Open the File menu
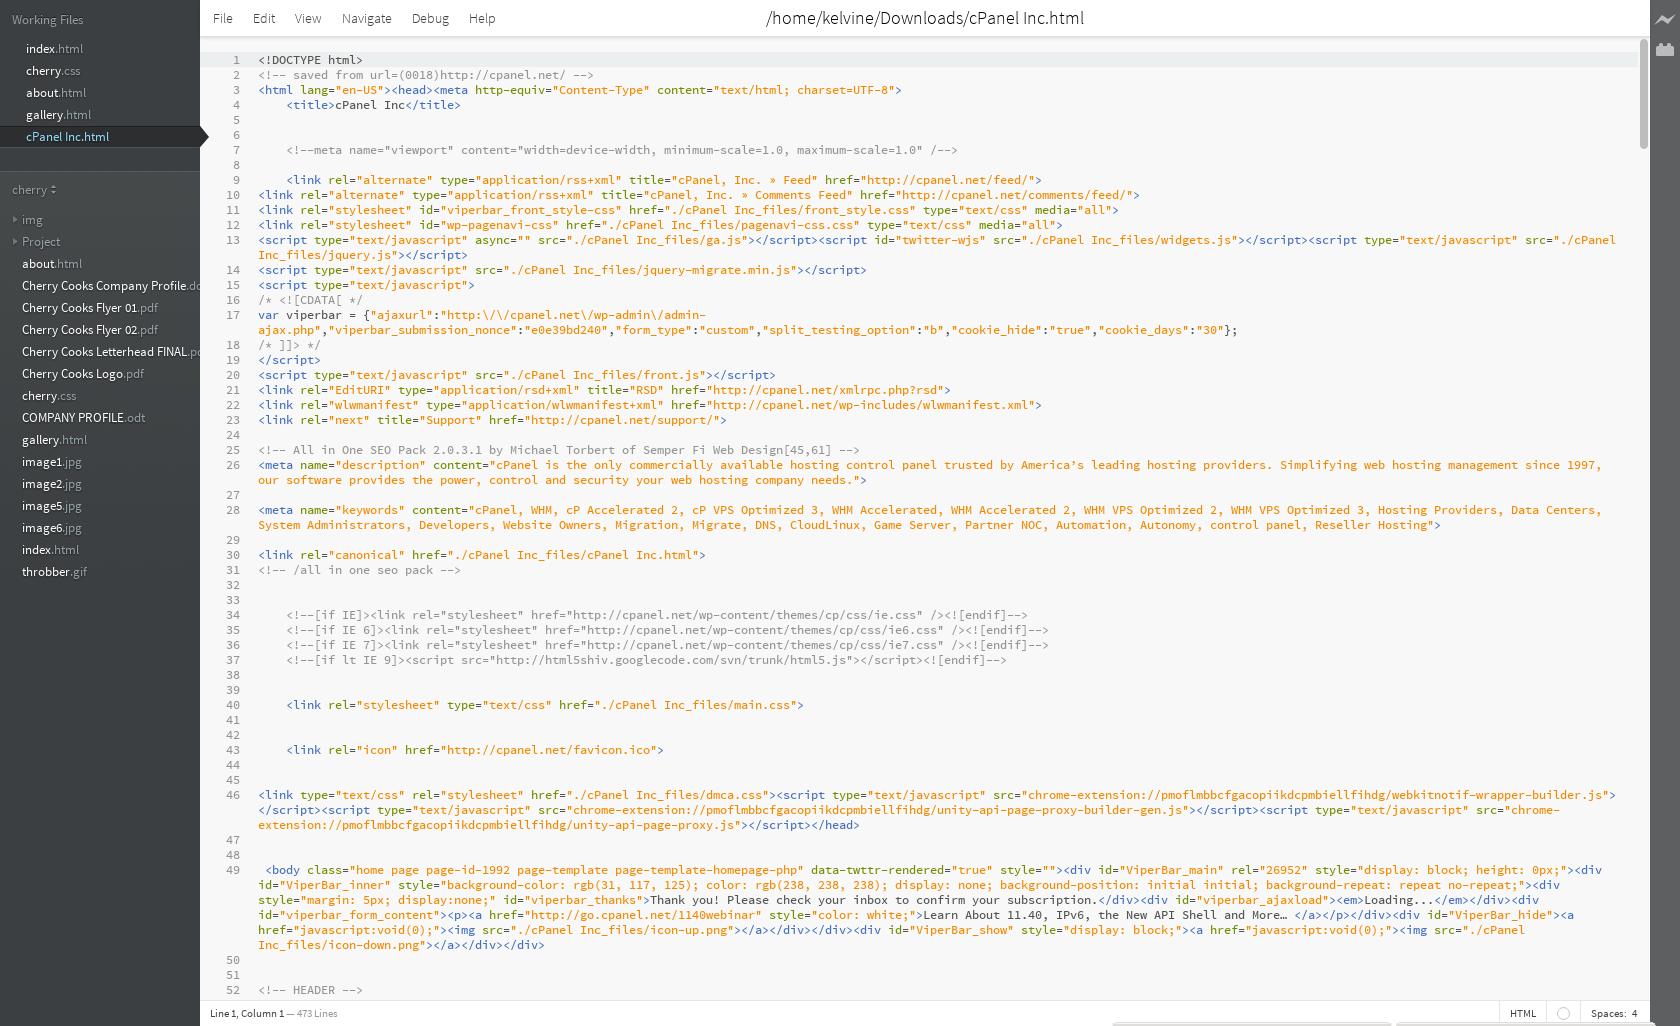Viewport: 1680px width, 1026px height. (223, 18)
